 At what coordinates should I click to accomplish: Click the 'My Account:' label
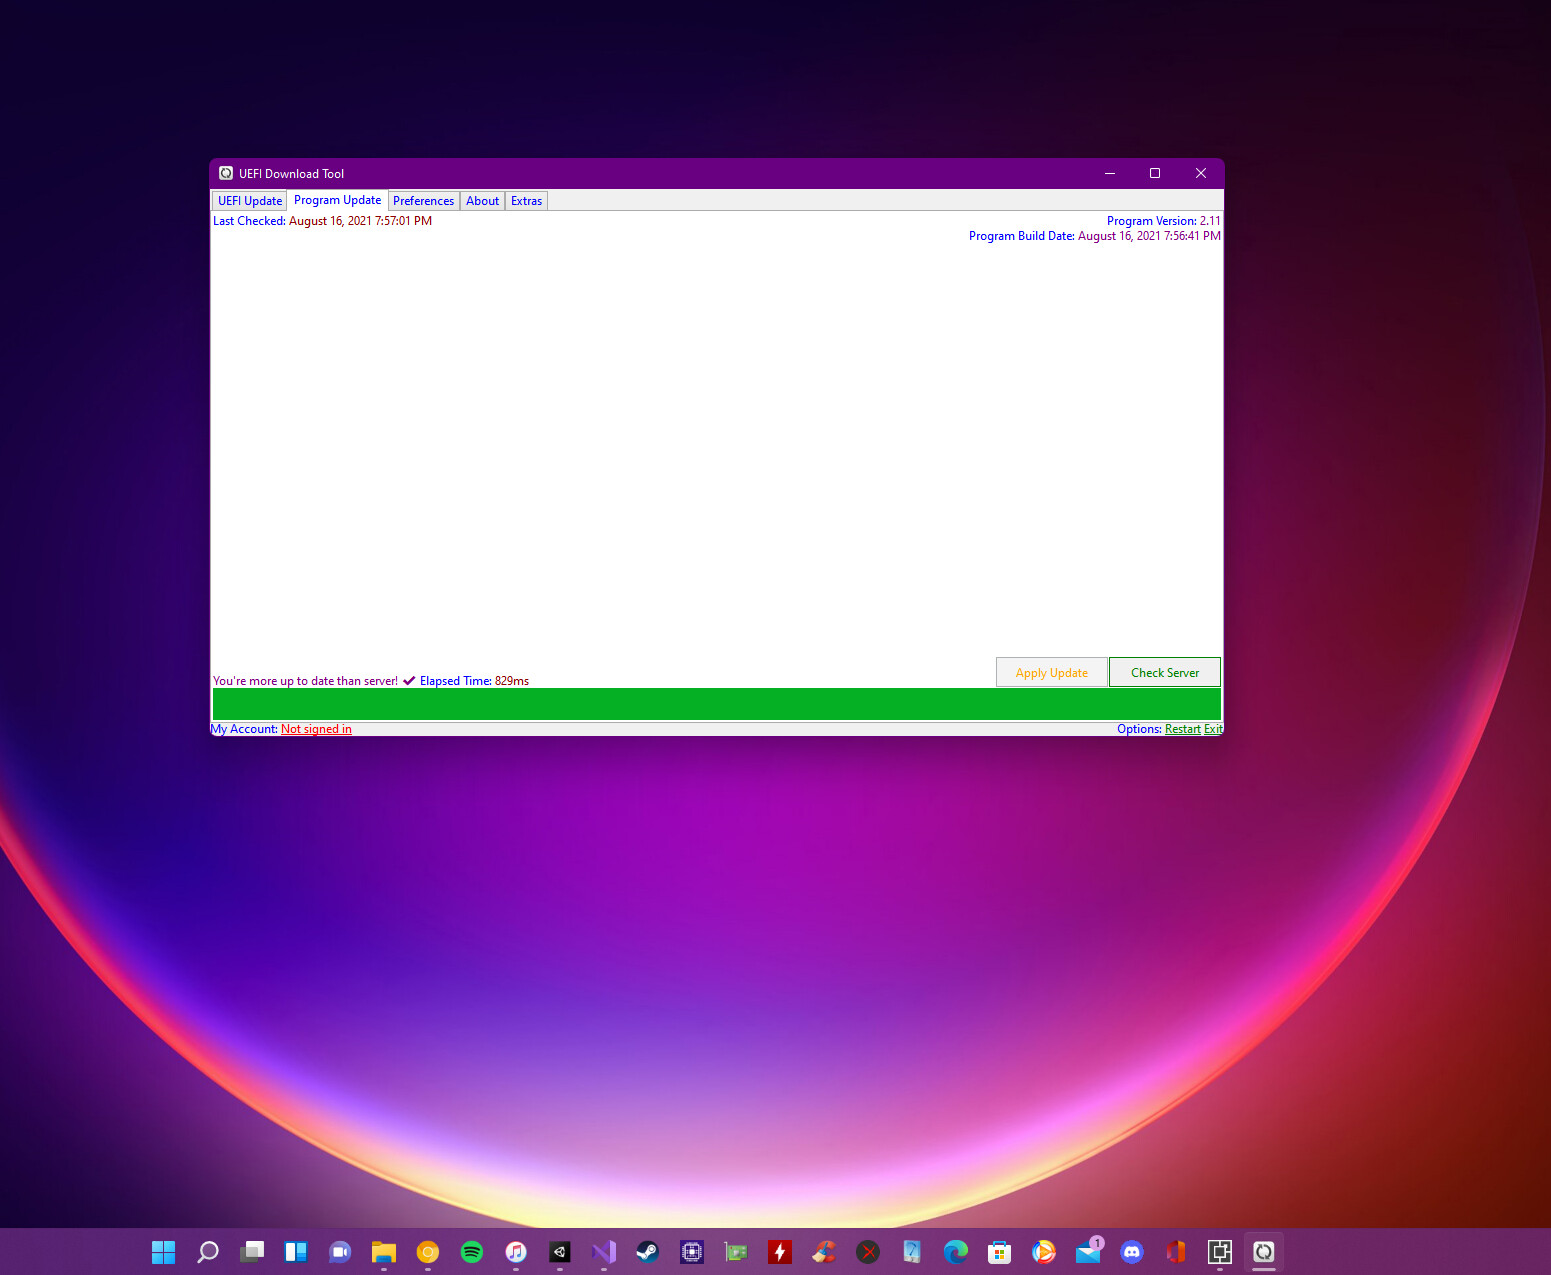coord(244,729)
